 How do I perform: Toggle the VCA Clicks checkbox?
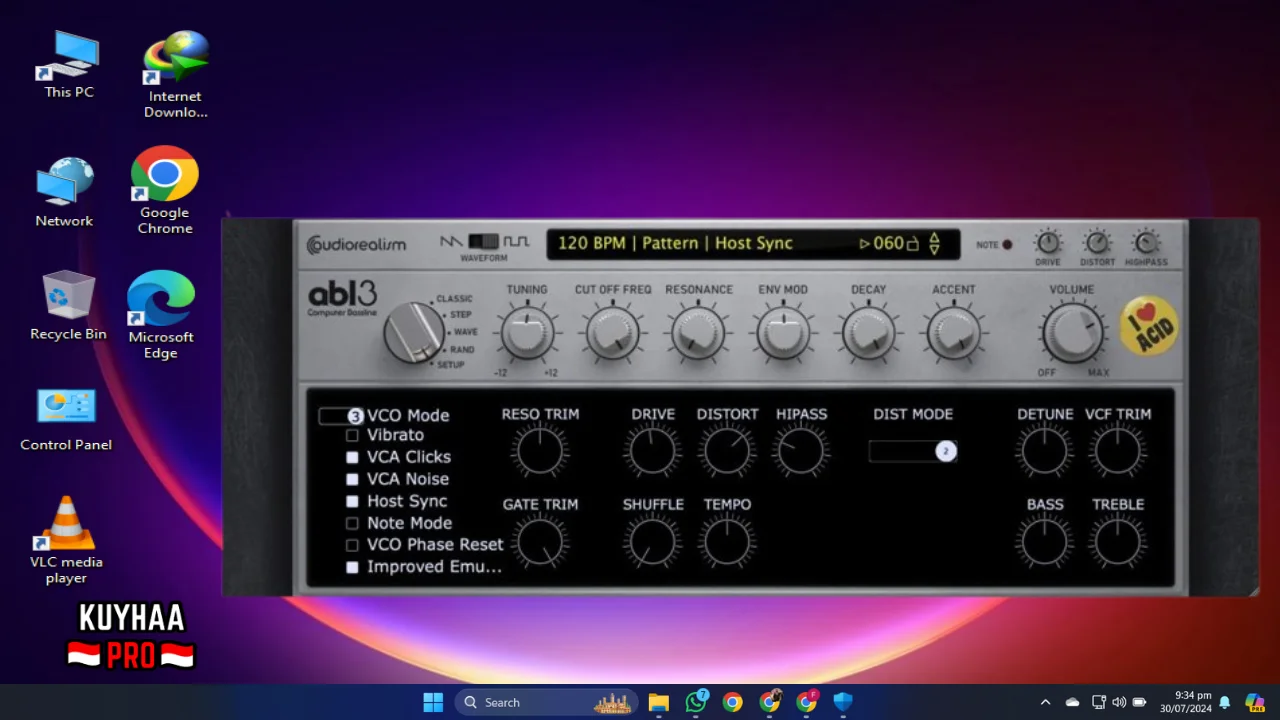point(352,457)
